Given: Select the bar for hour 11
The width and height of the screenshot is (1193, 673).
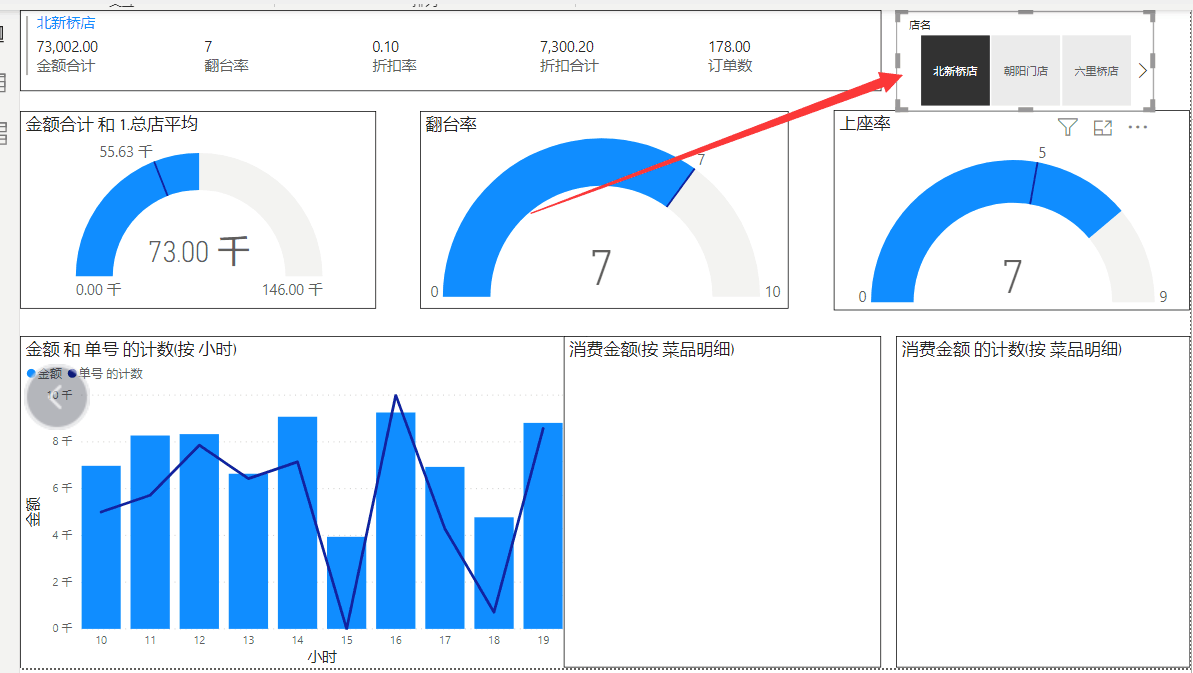Looking at the screenshot, I should tap(150, 532).
